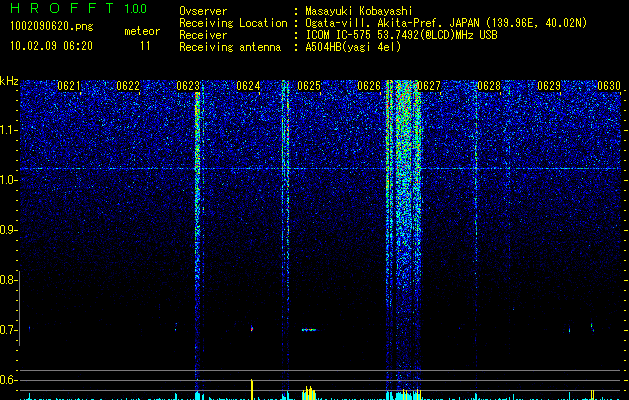629x400 pixels.
Task: Click the 0621 time marker
Action: click(69, 86)
